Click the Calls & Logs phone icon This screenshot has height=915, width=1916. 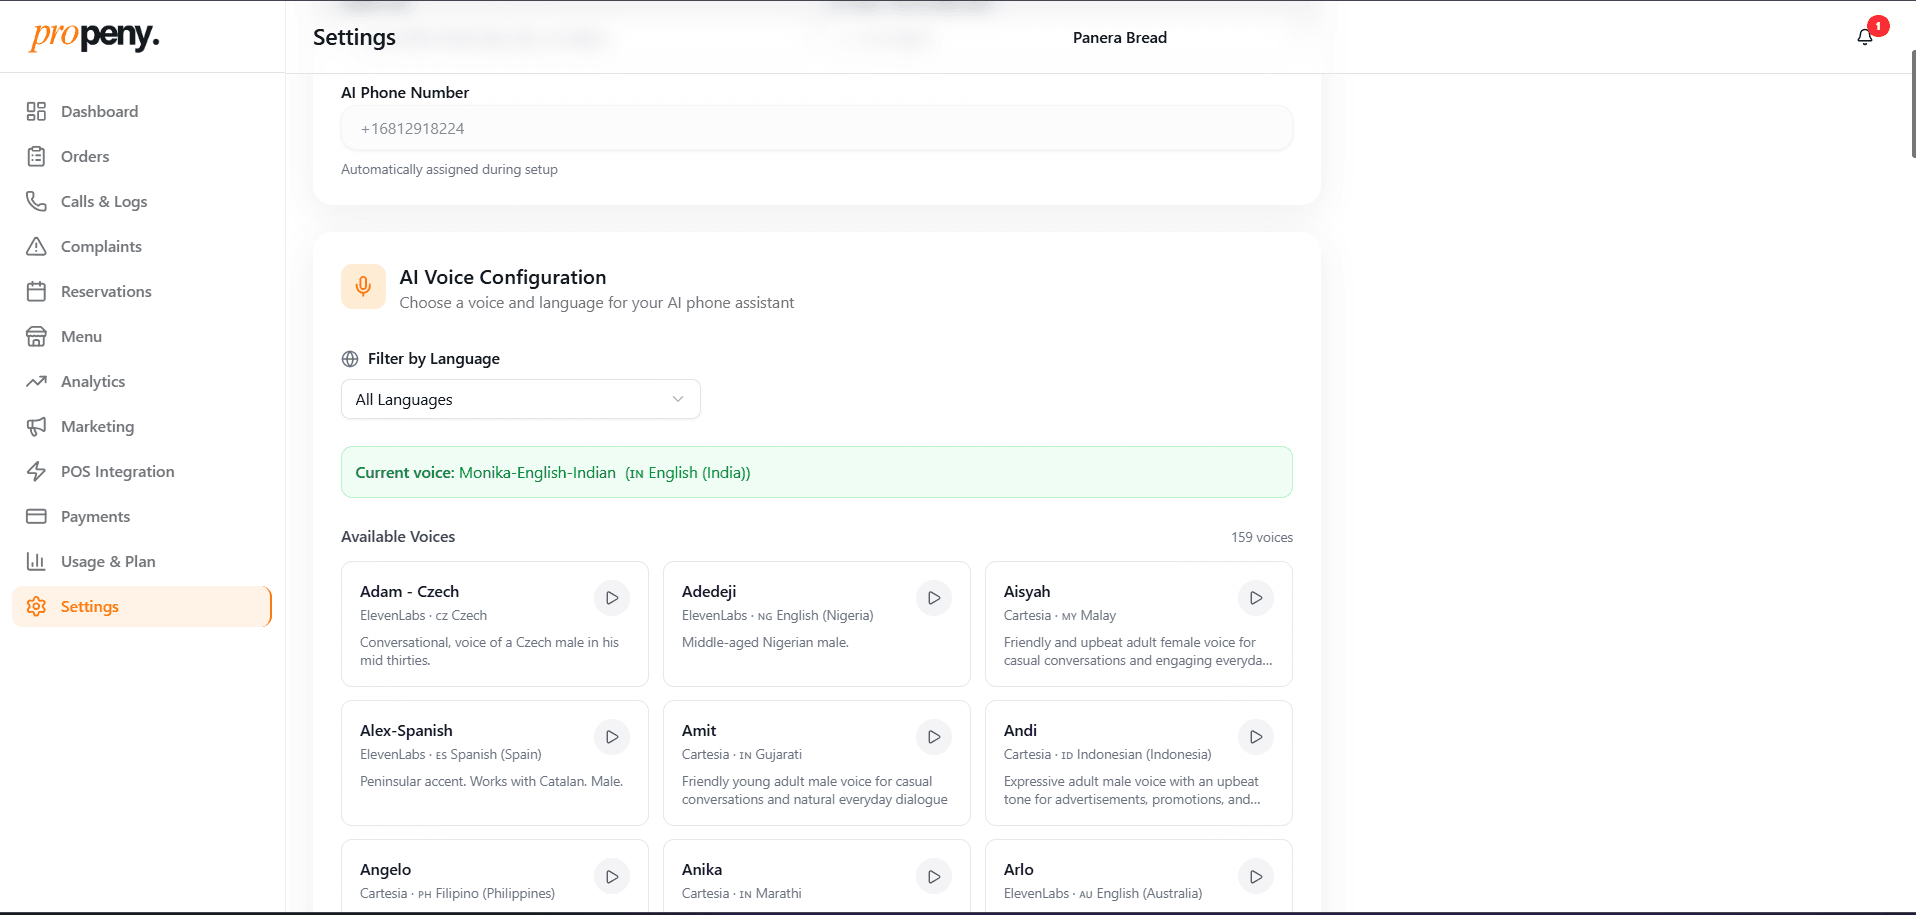[36, 201]
